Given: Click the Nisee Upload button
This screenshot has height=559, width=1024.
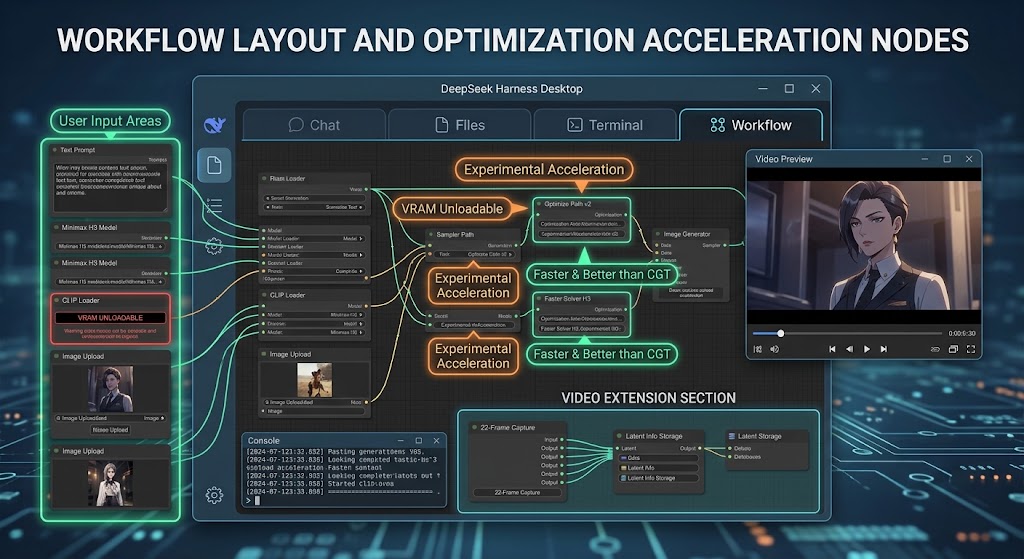Looking at the screenshot, I should (x=110, y=430).
